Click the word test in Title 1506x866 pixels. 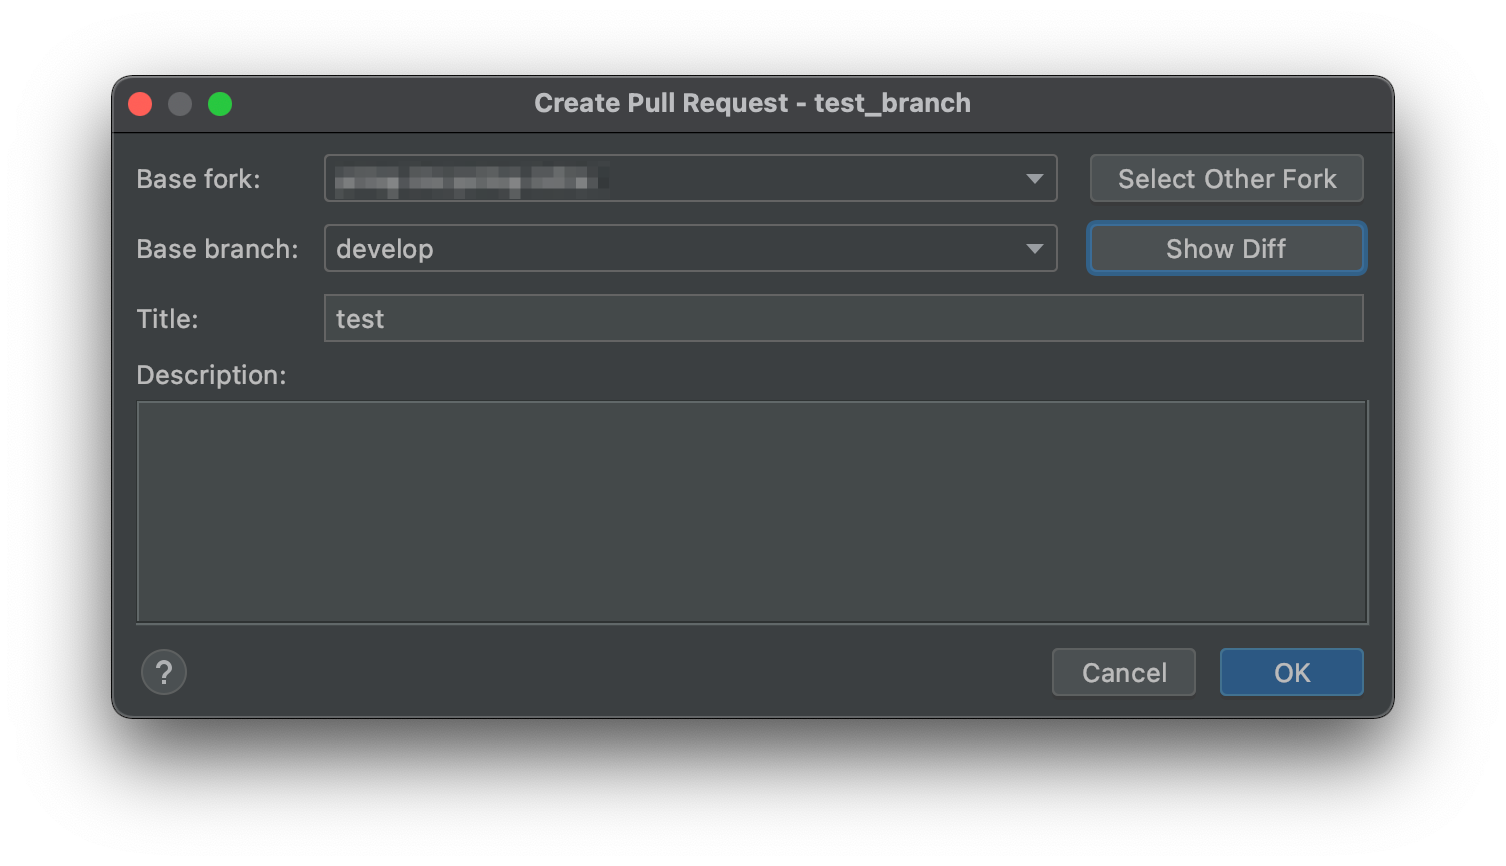[360, 319]
